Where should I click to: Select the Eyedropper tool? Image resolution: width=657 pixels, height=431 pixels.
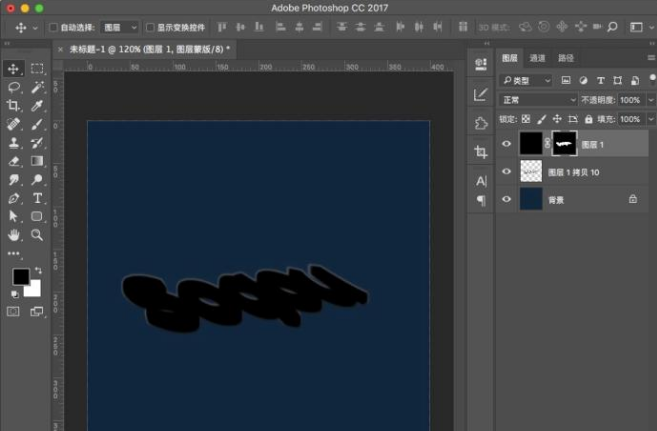coord(37,105)
